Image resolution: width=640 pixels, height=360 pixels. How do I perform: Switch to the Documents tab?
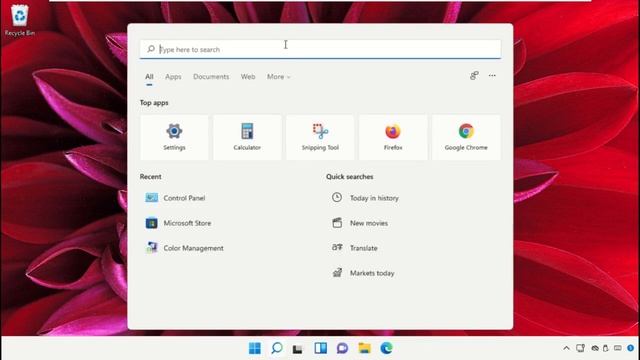(211, 77)
